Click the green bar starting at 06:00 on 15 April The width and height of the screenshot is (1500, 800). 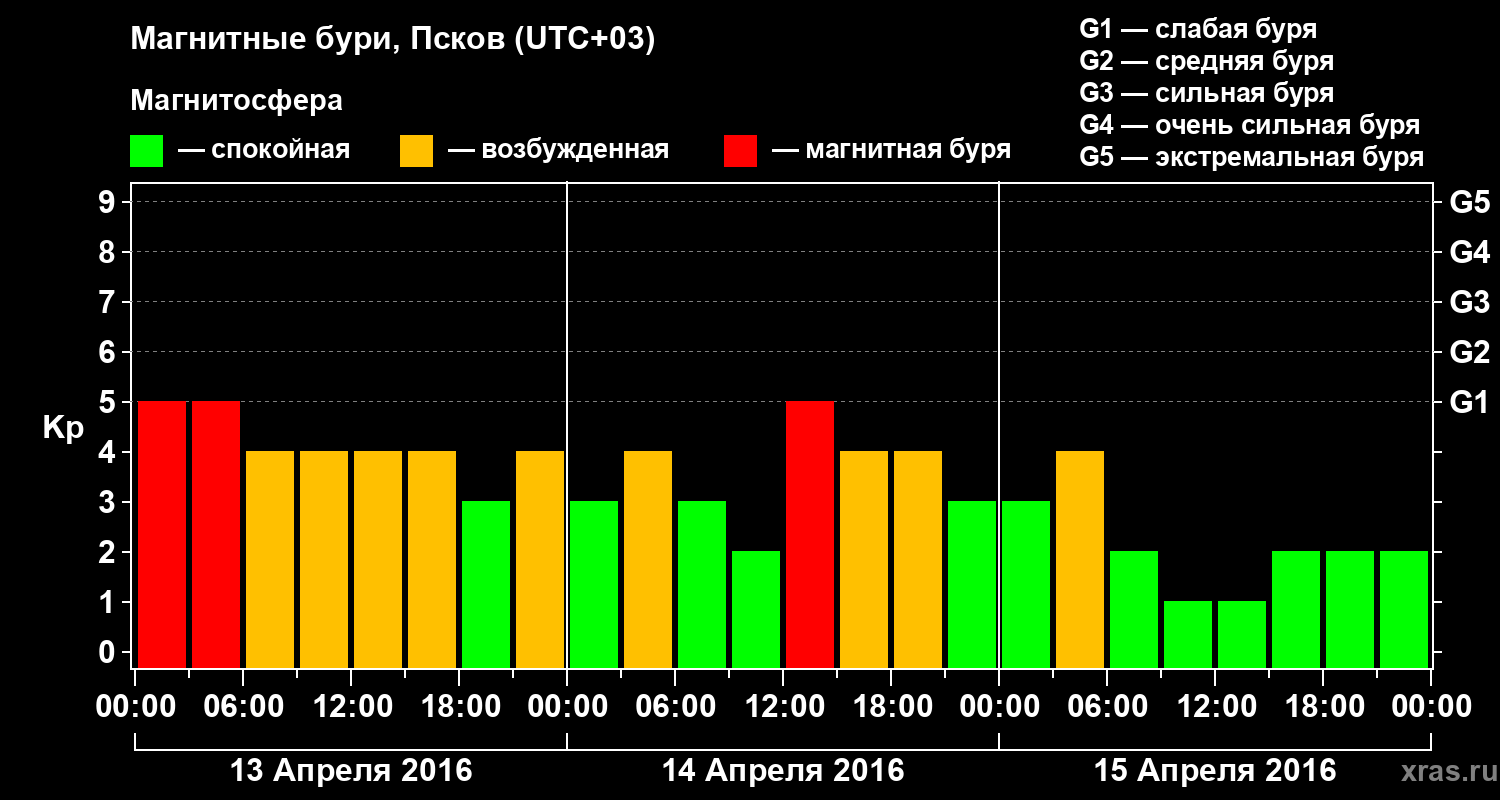1134,609
